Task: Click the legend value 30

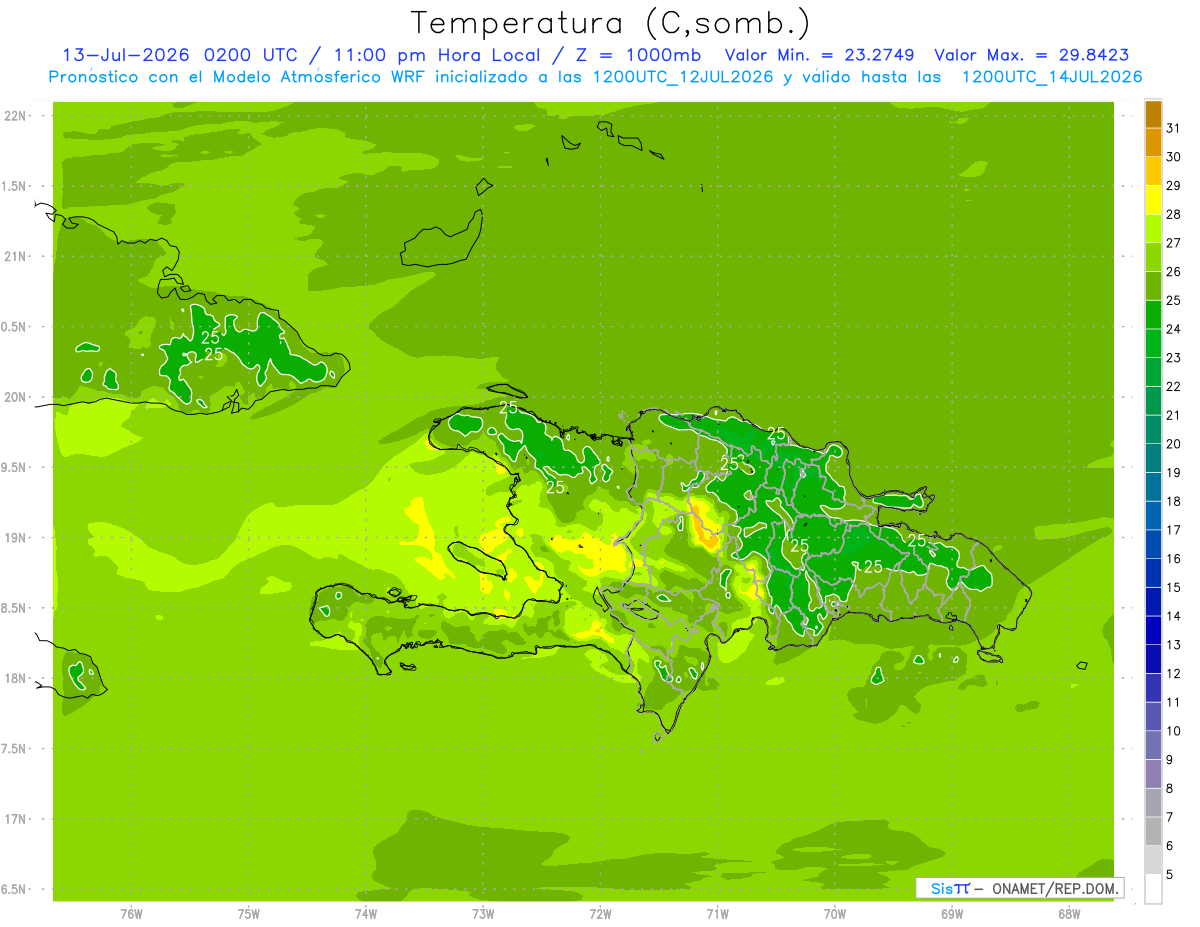Action: tap(1173, 157)
